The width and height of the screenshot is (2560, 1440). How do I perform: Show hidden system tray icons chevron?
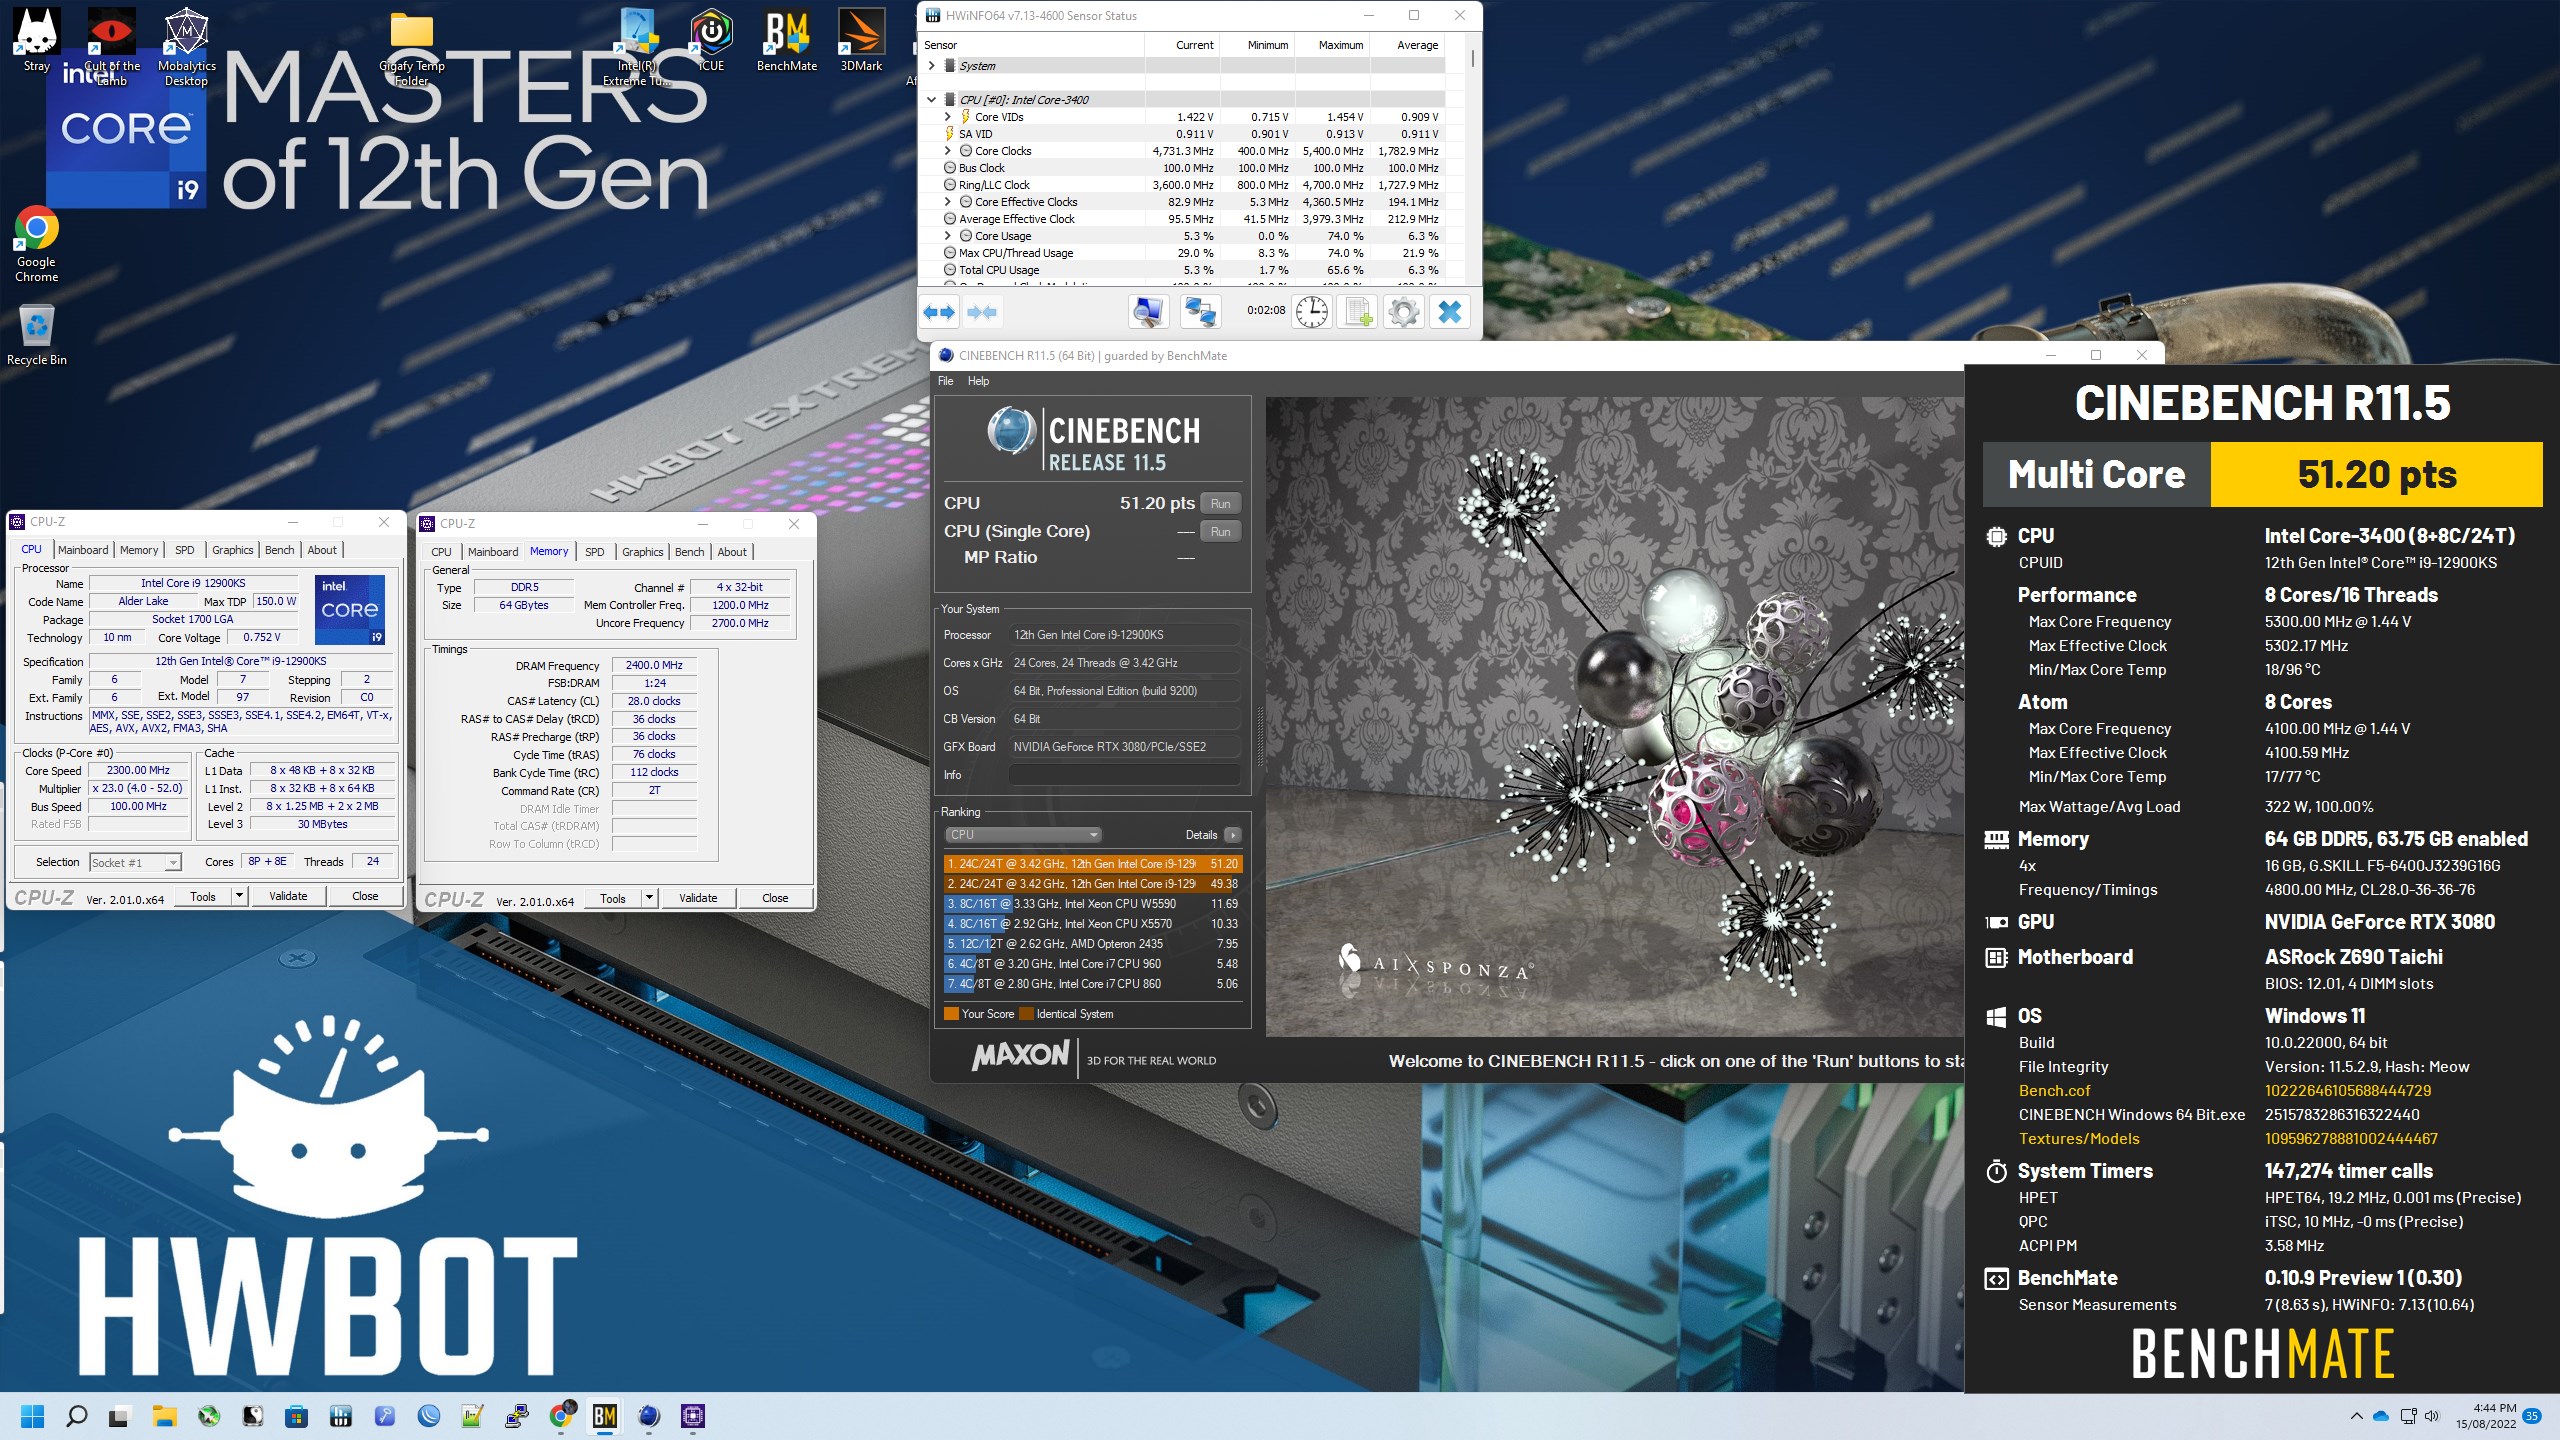point(2356,1416)
